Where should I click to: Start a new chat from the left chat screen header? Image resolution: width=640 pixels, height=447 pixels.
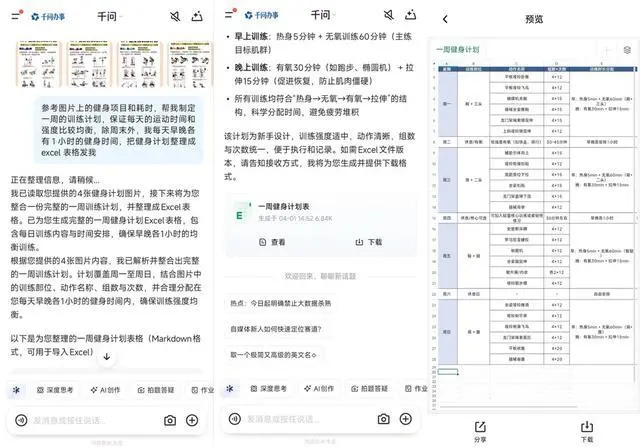[x=197, y=16]
